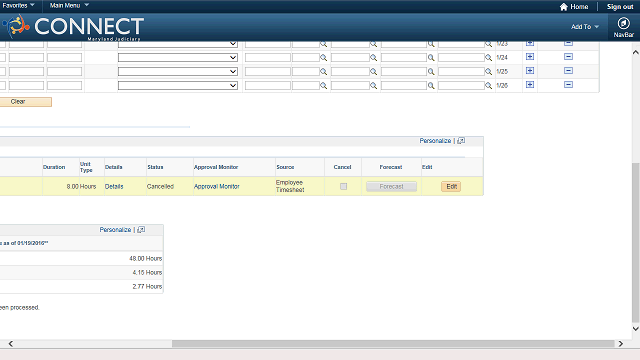Select the '8.00' duration value
Image resolution: width=640 pixels, height=360 pixels.
(73, 187)
